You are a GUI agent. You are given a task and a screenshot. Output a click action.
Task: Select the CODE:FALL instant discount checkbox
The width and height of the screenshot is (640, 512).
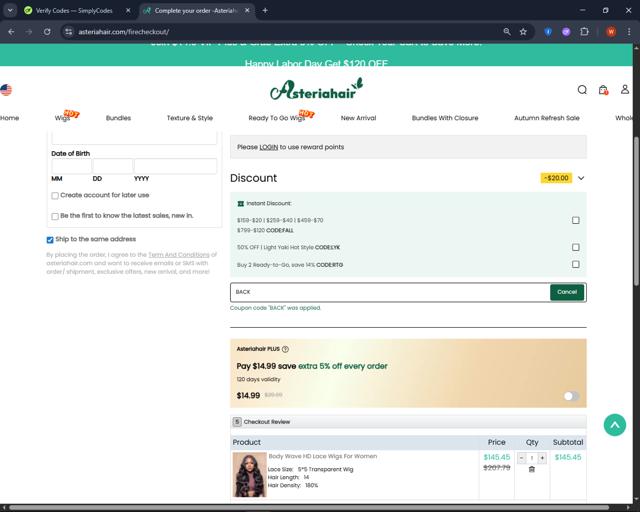pyautogui.click(x=576, y=220)
